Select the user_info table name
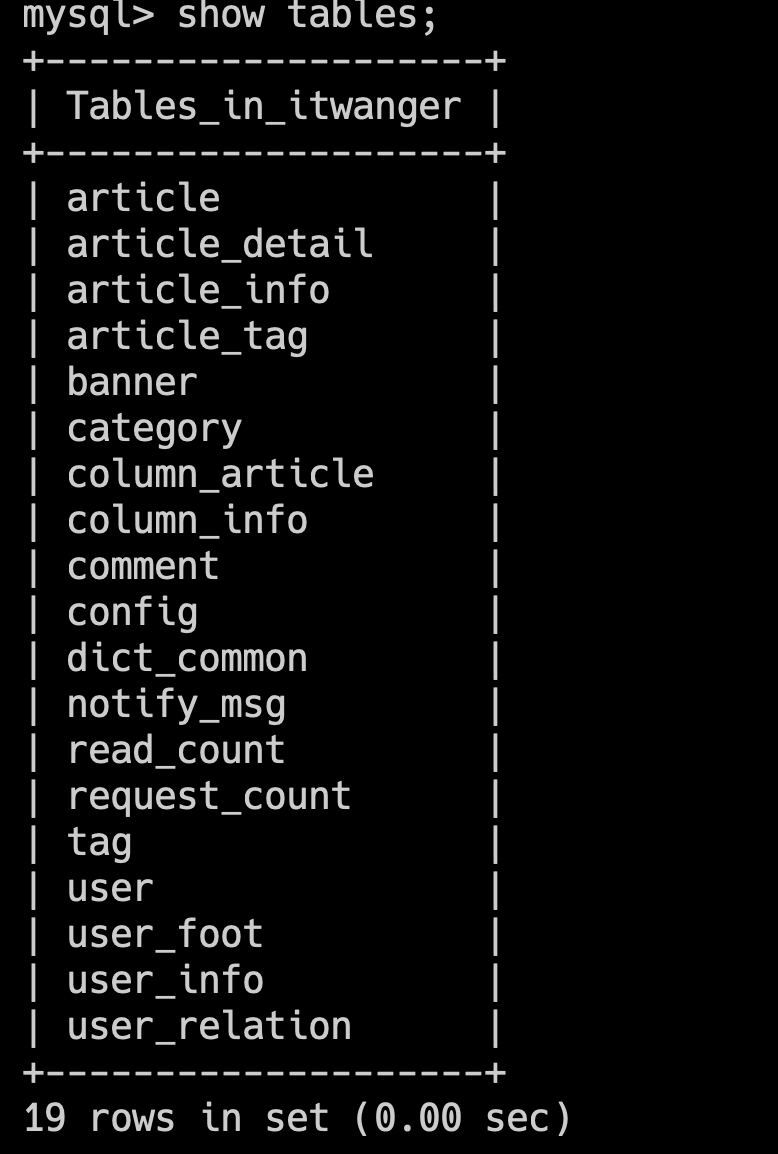The image size is (778, 1154). point(165,980)
